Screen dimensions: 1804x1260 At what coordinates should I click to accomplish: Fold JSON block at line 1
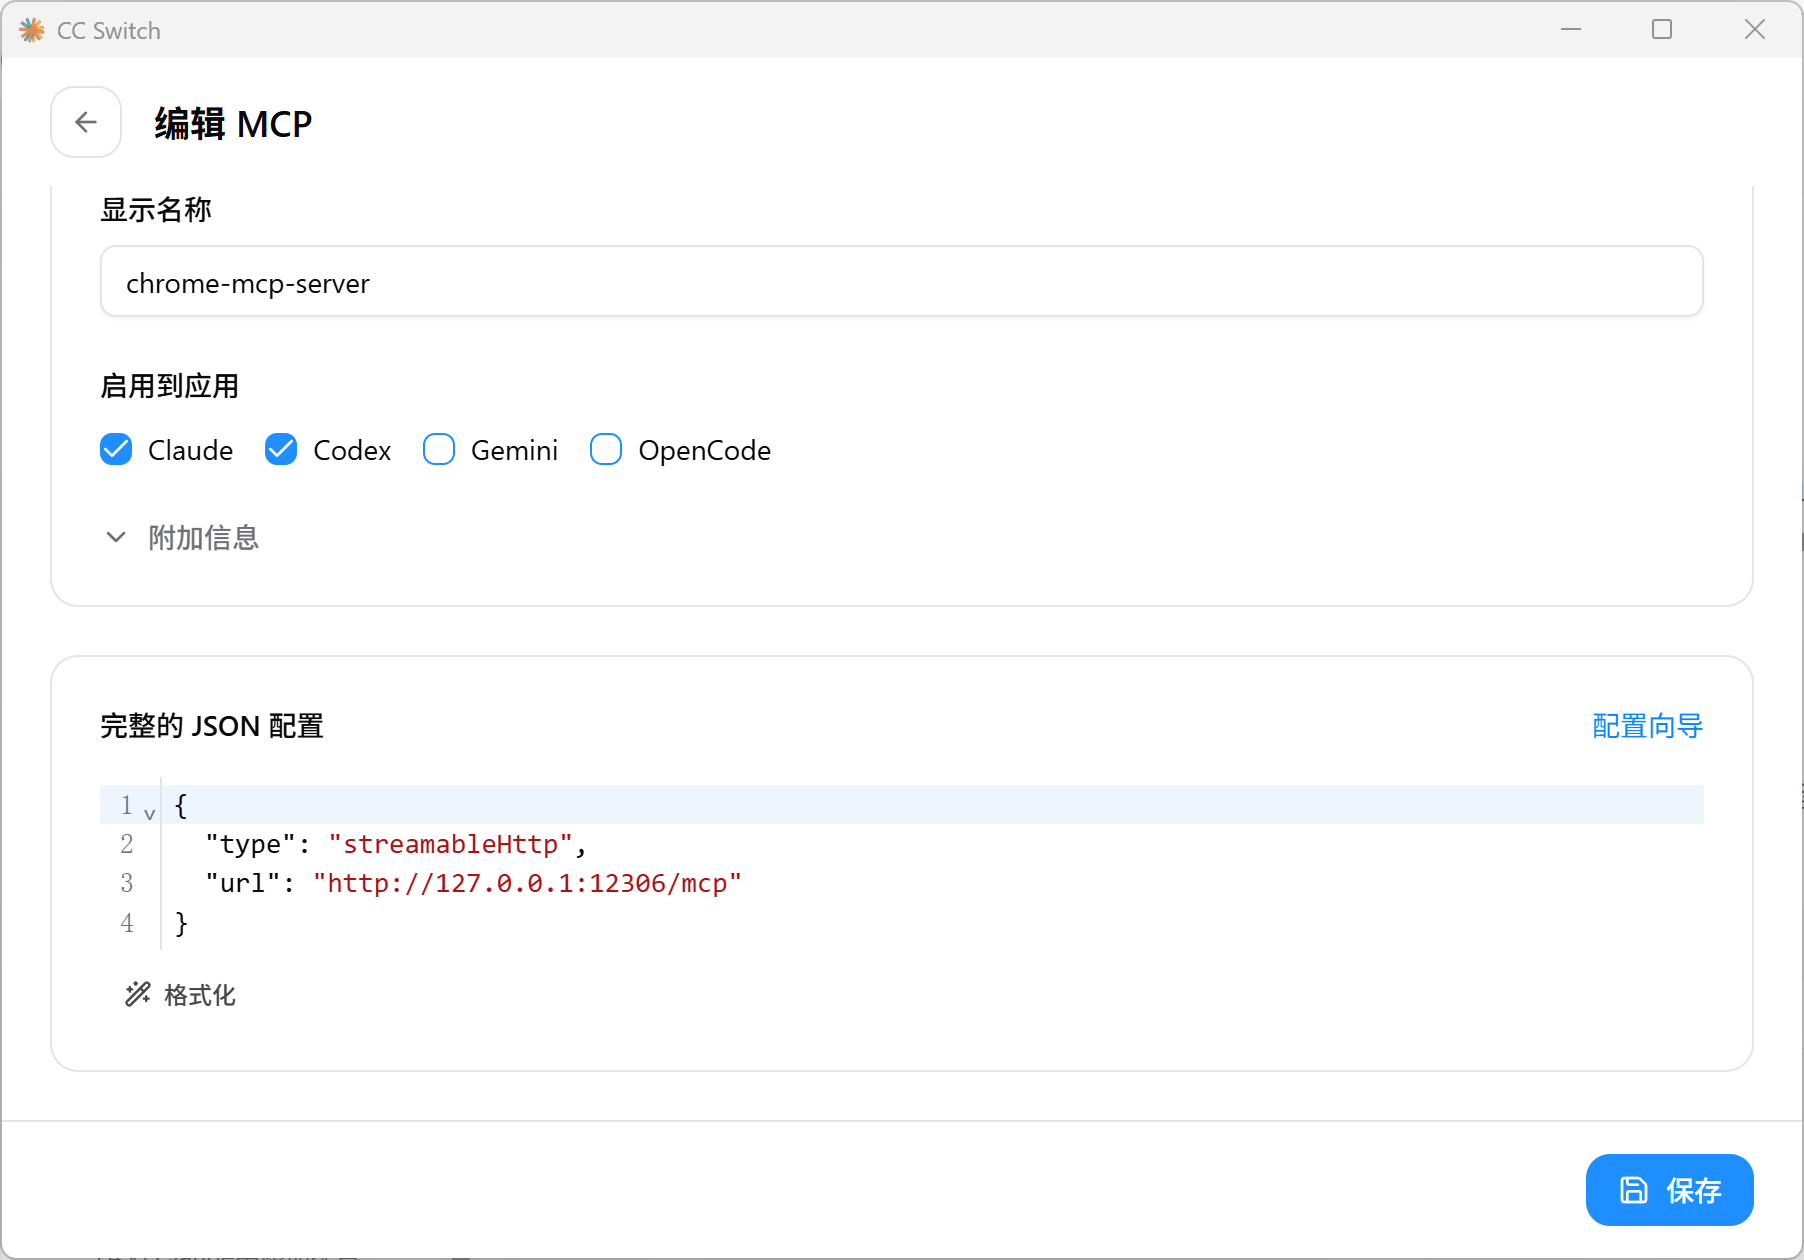point(150,813)
